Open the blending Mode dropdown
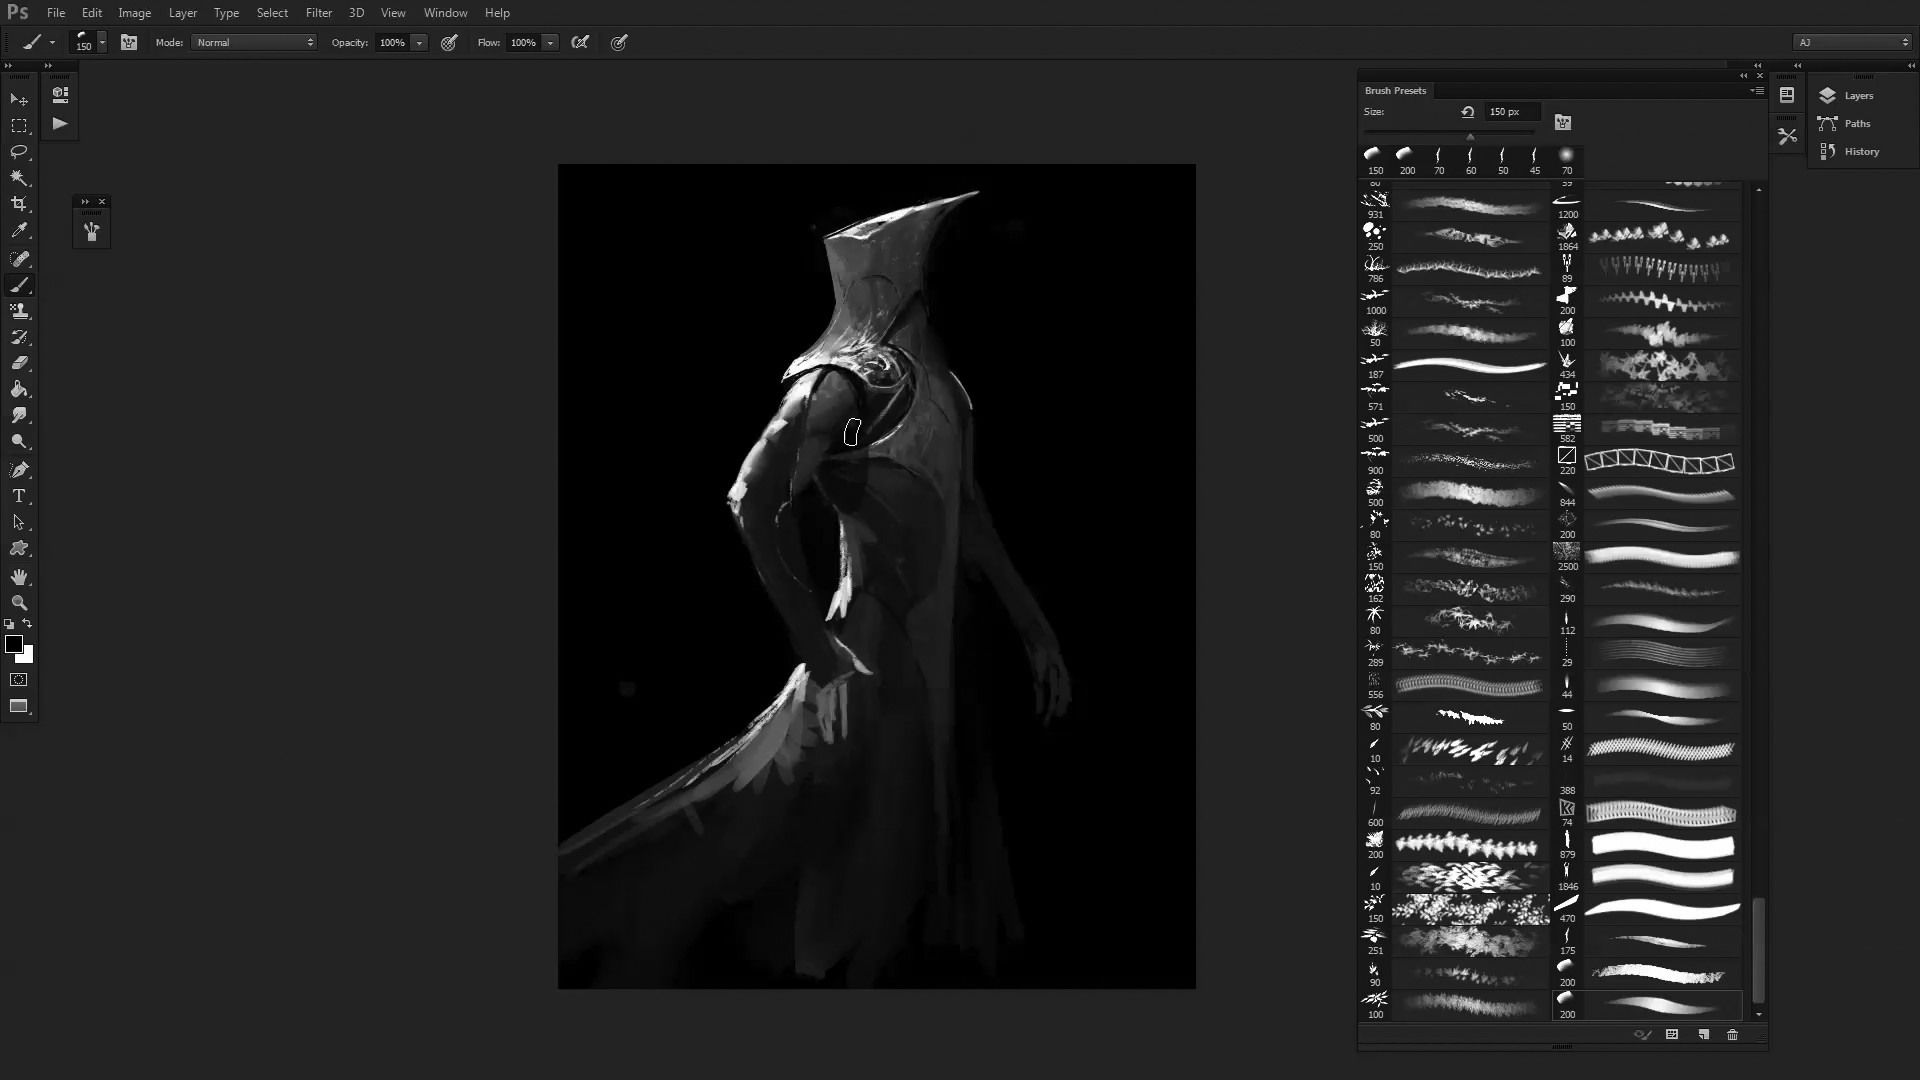Screen dimensions: 1920x1080 (254, 43)
